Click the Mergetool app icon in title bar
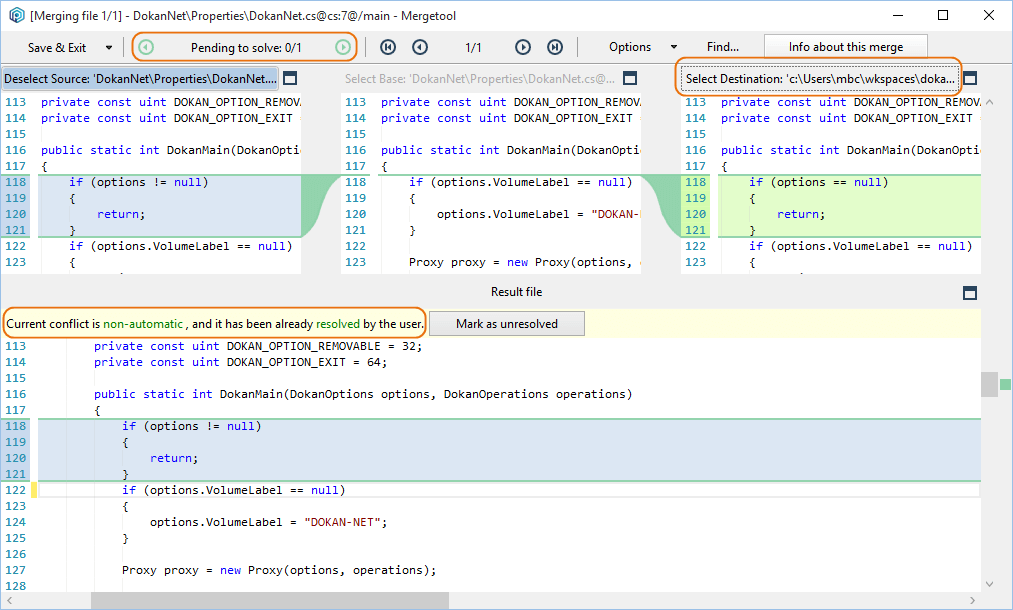This screenshot has height=610, width=1013. 16,15
